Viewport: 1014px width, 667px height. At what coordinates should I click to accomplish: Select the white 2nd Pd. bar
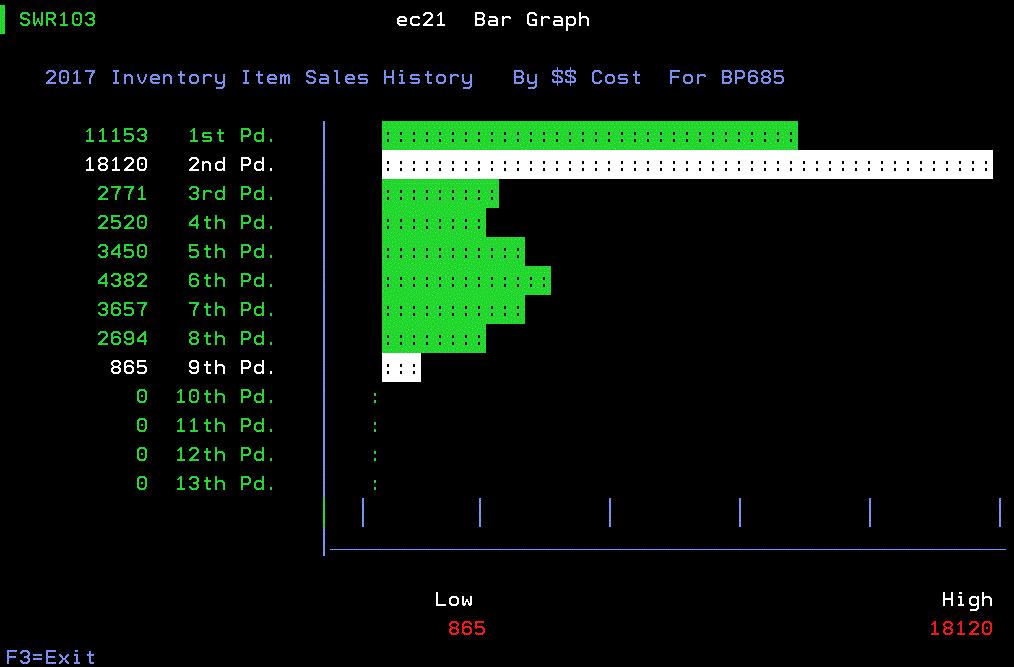687,165
